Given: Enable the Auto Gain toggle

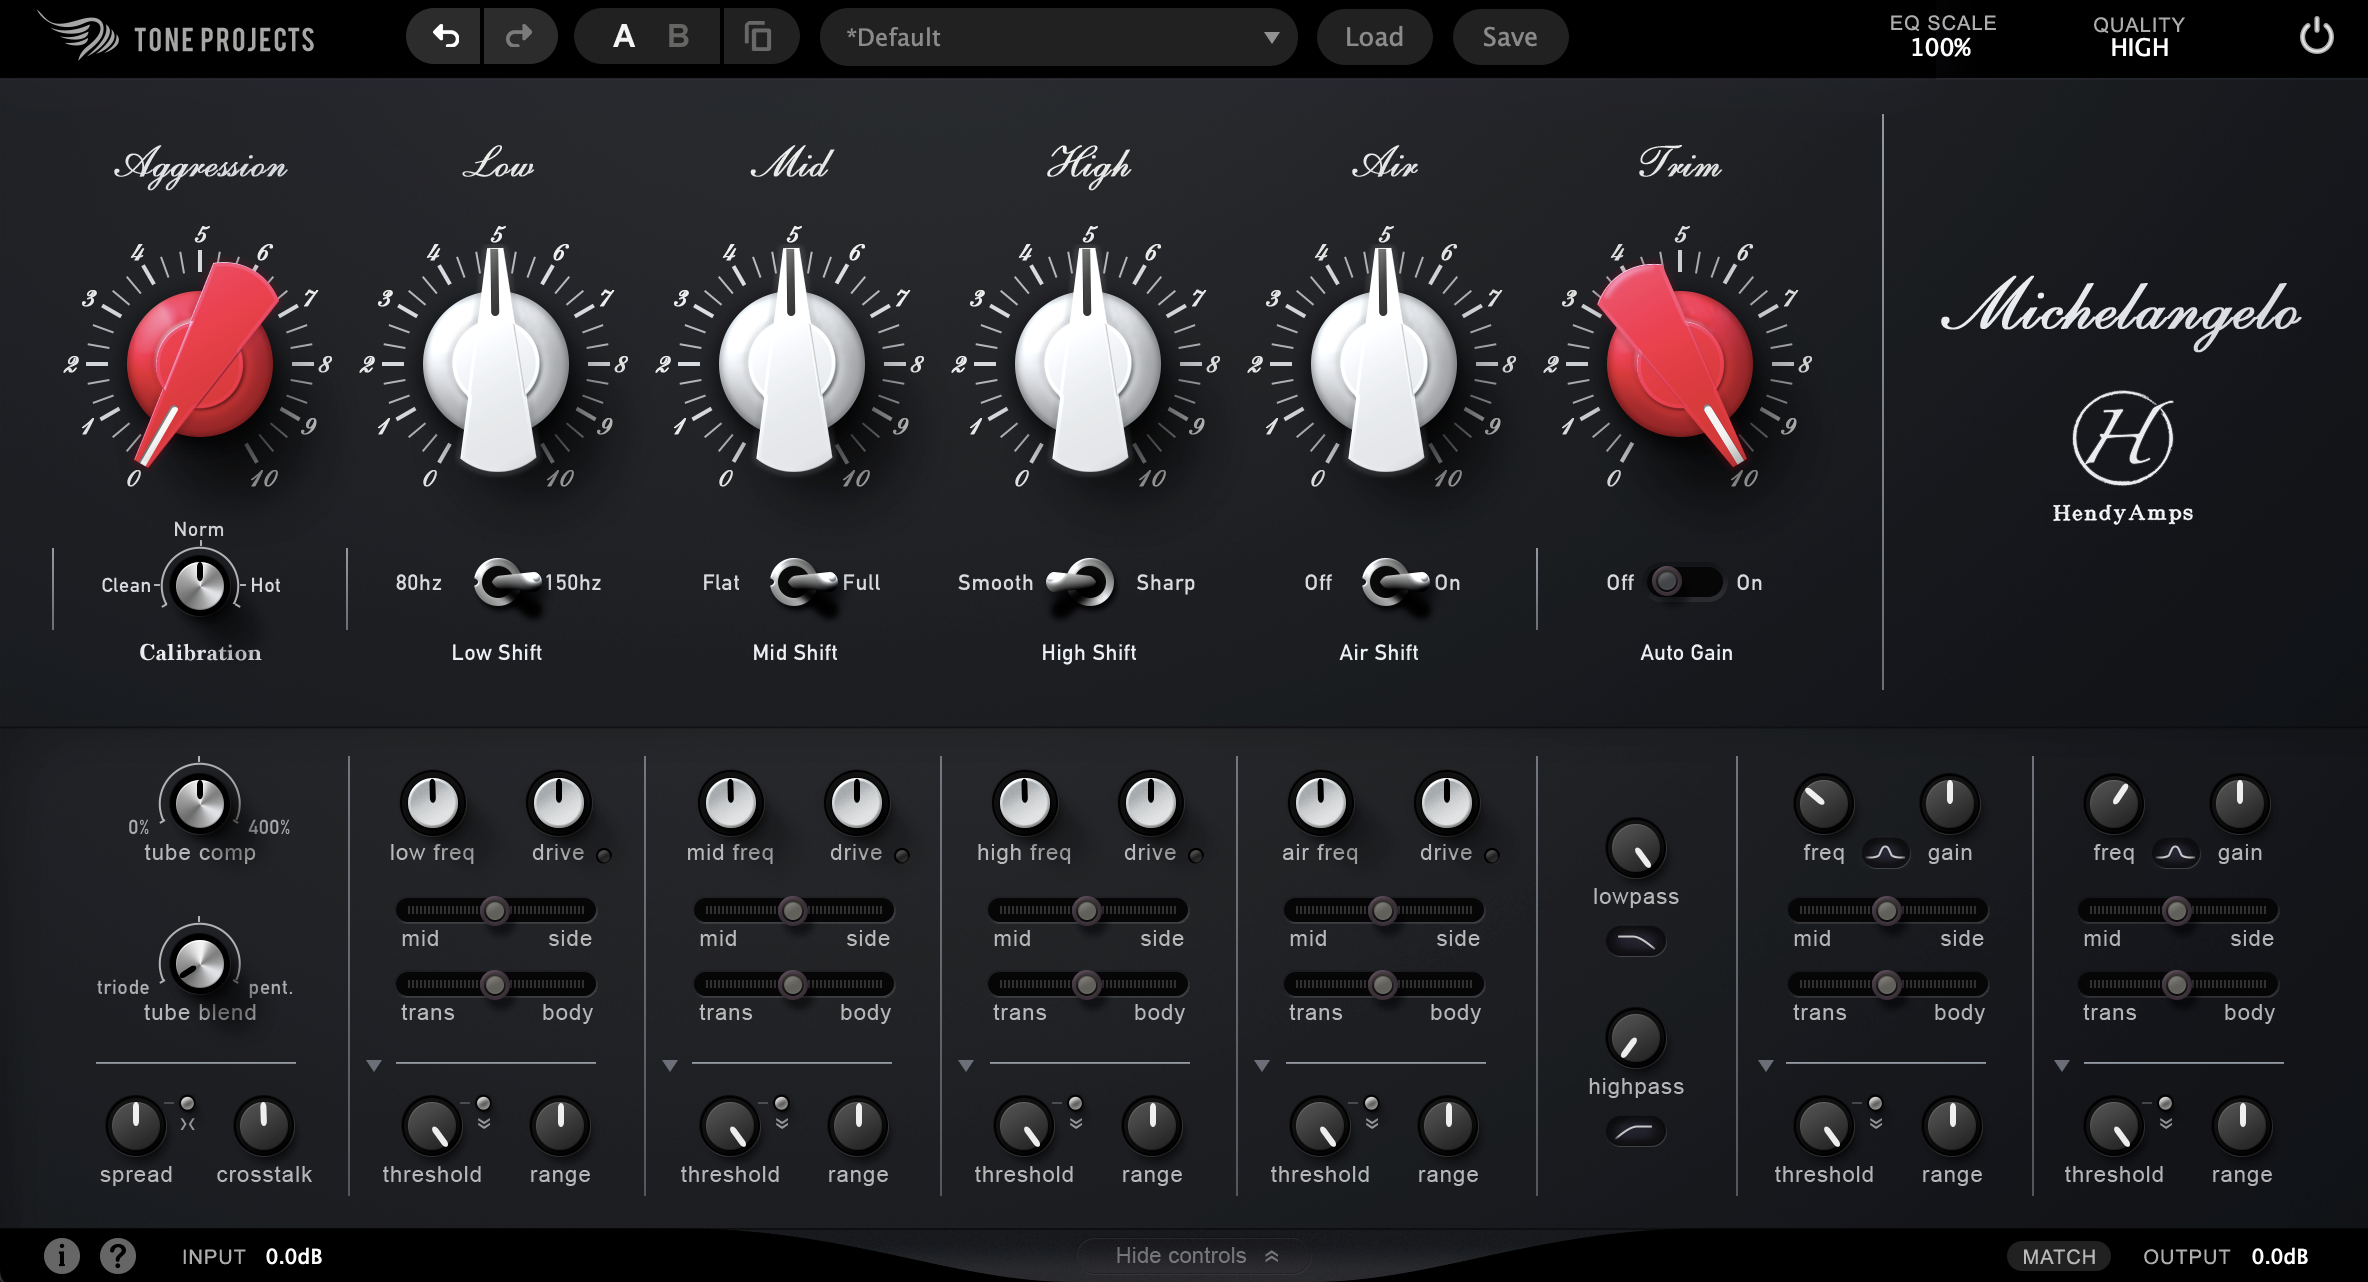Looking at the screenshot, I should click(1685, 582).
